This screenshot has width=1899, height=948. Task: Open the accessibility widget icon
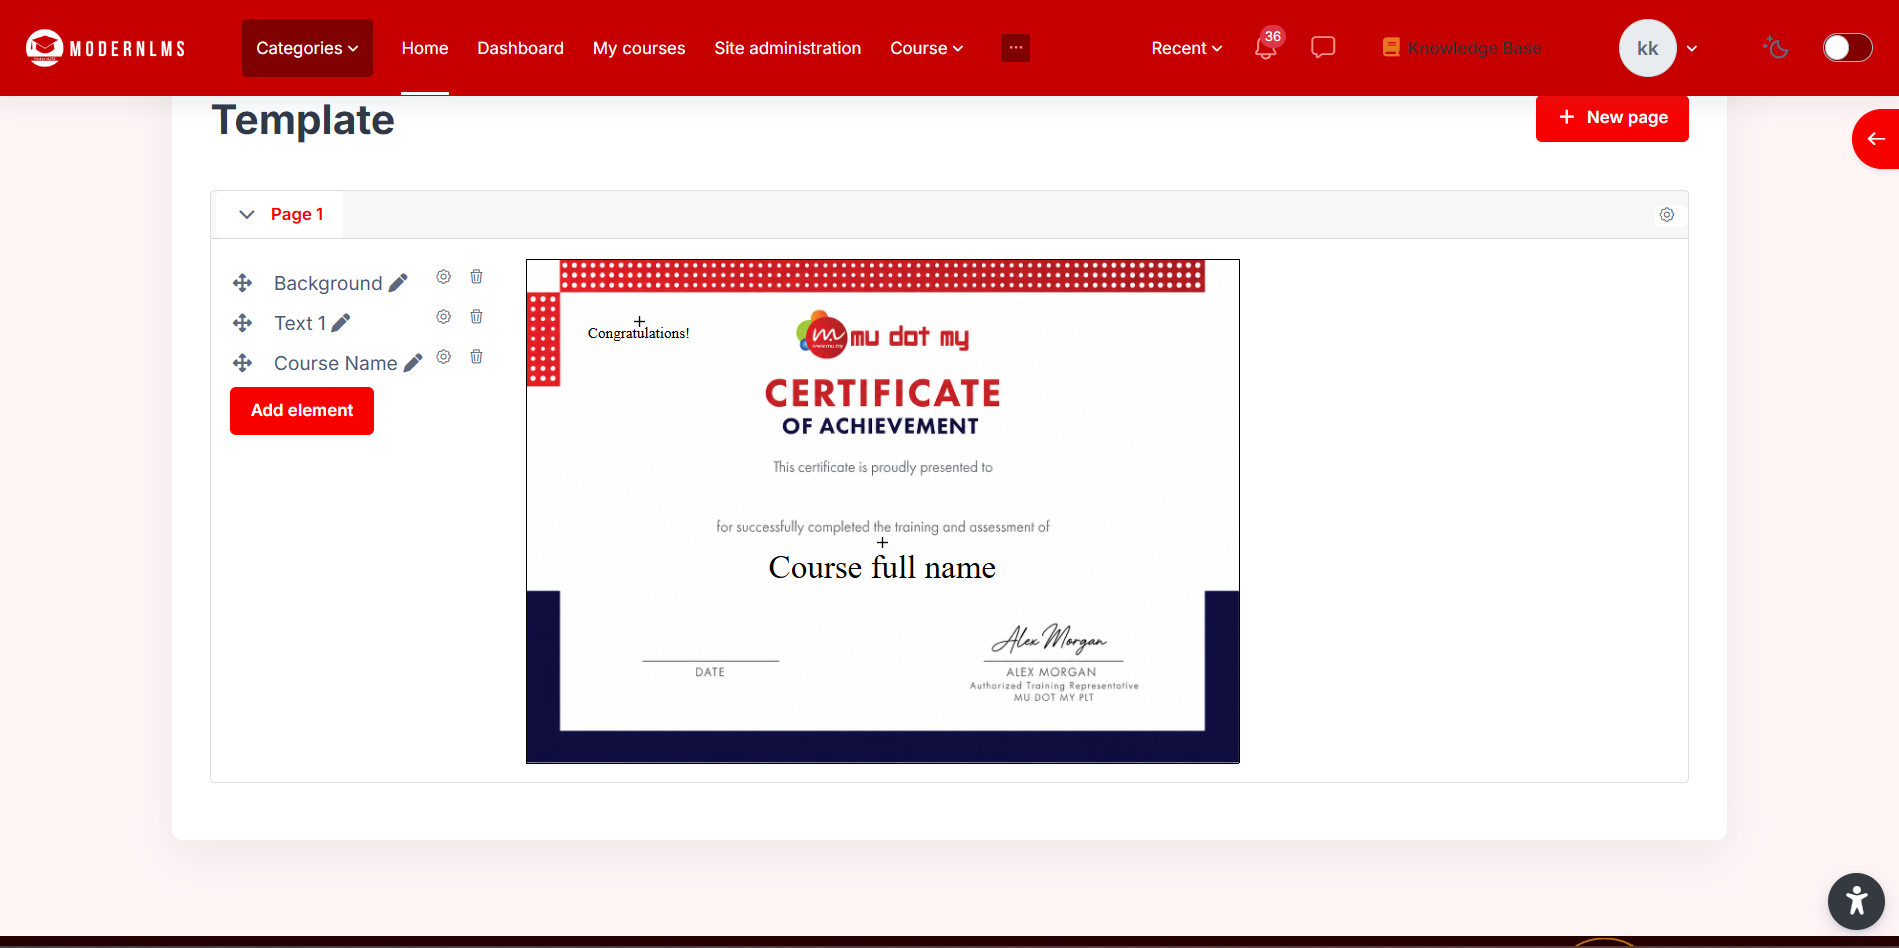pyautogui.click(x=1856, y=901)
